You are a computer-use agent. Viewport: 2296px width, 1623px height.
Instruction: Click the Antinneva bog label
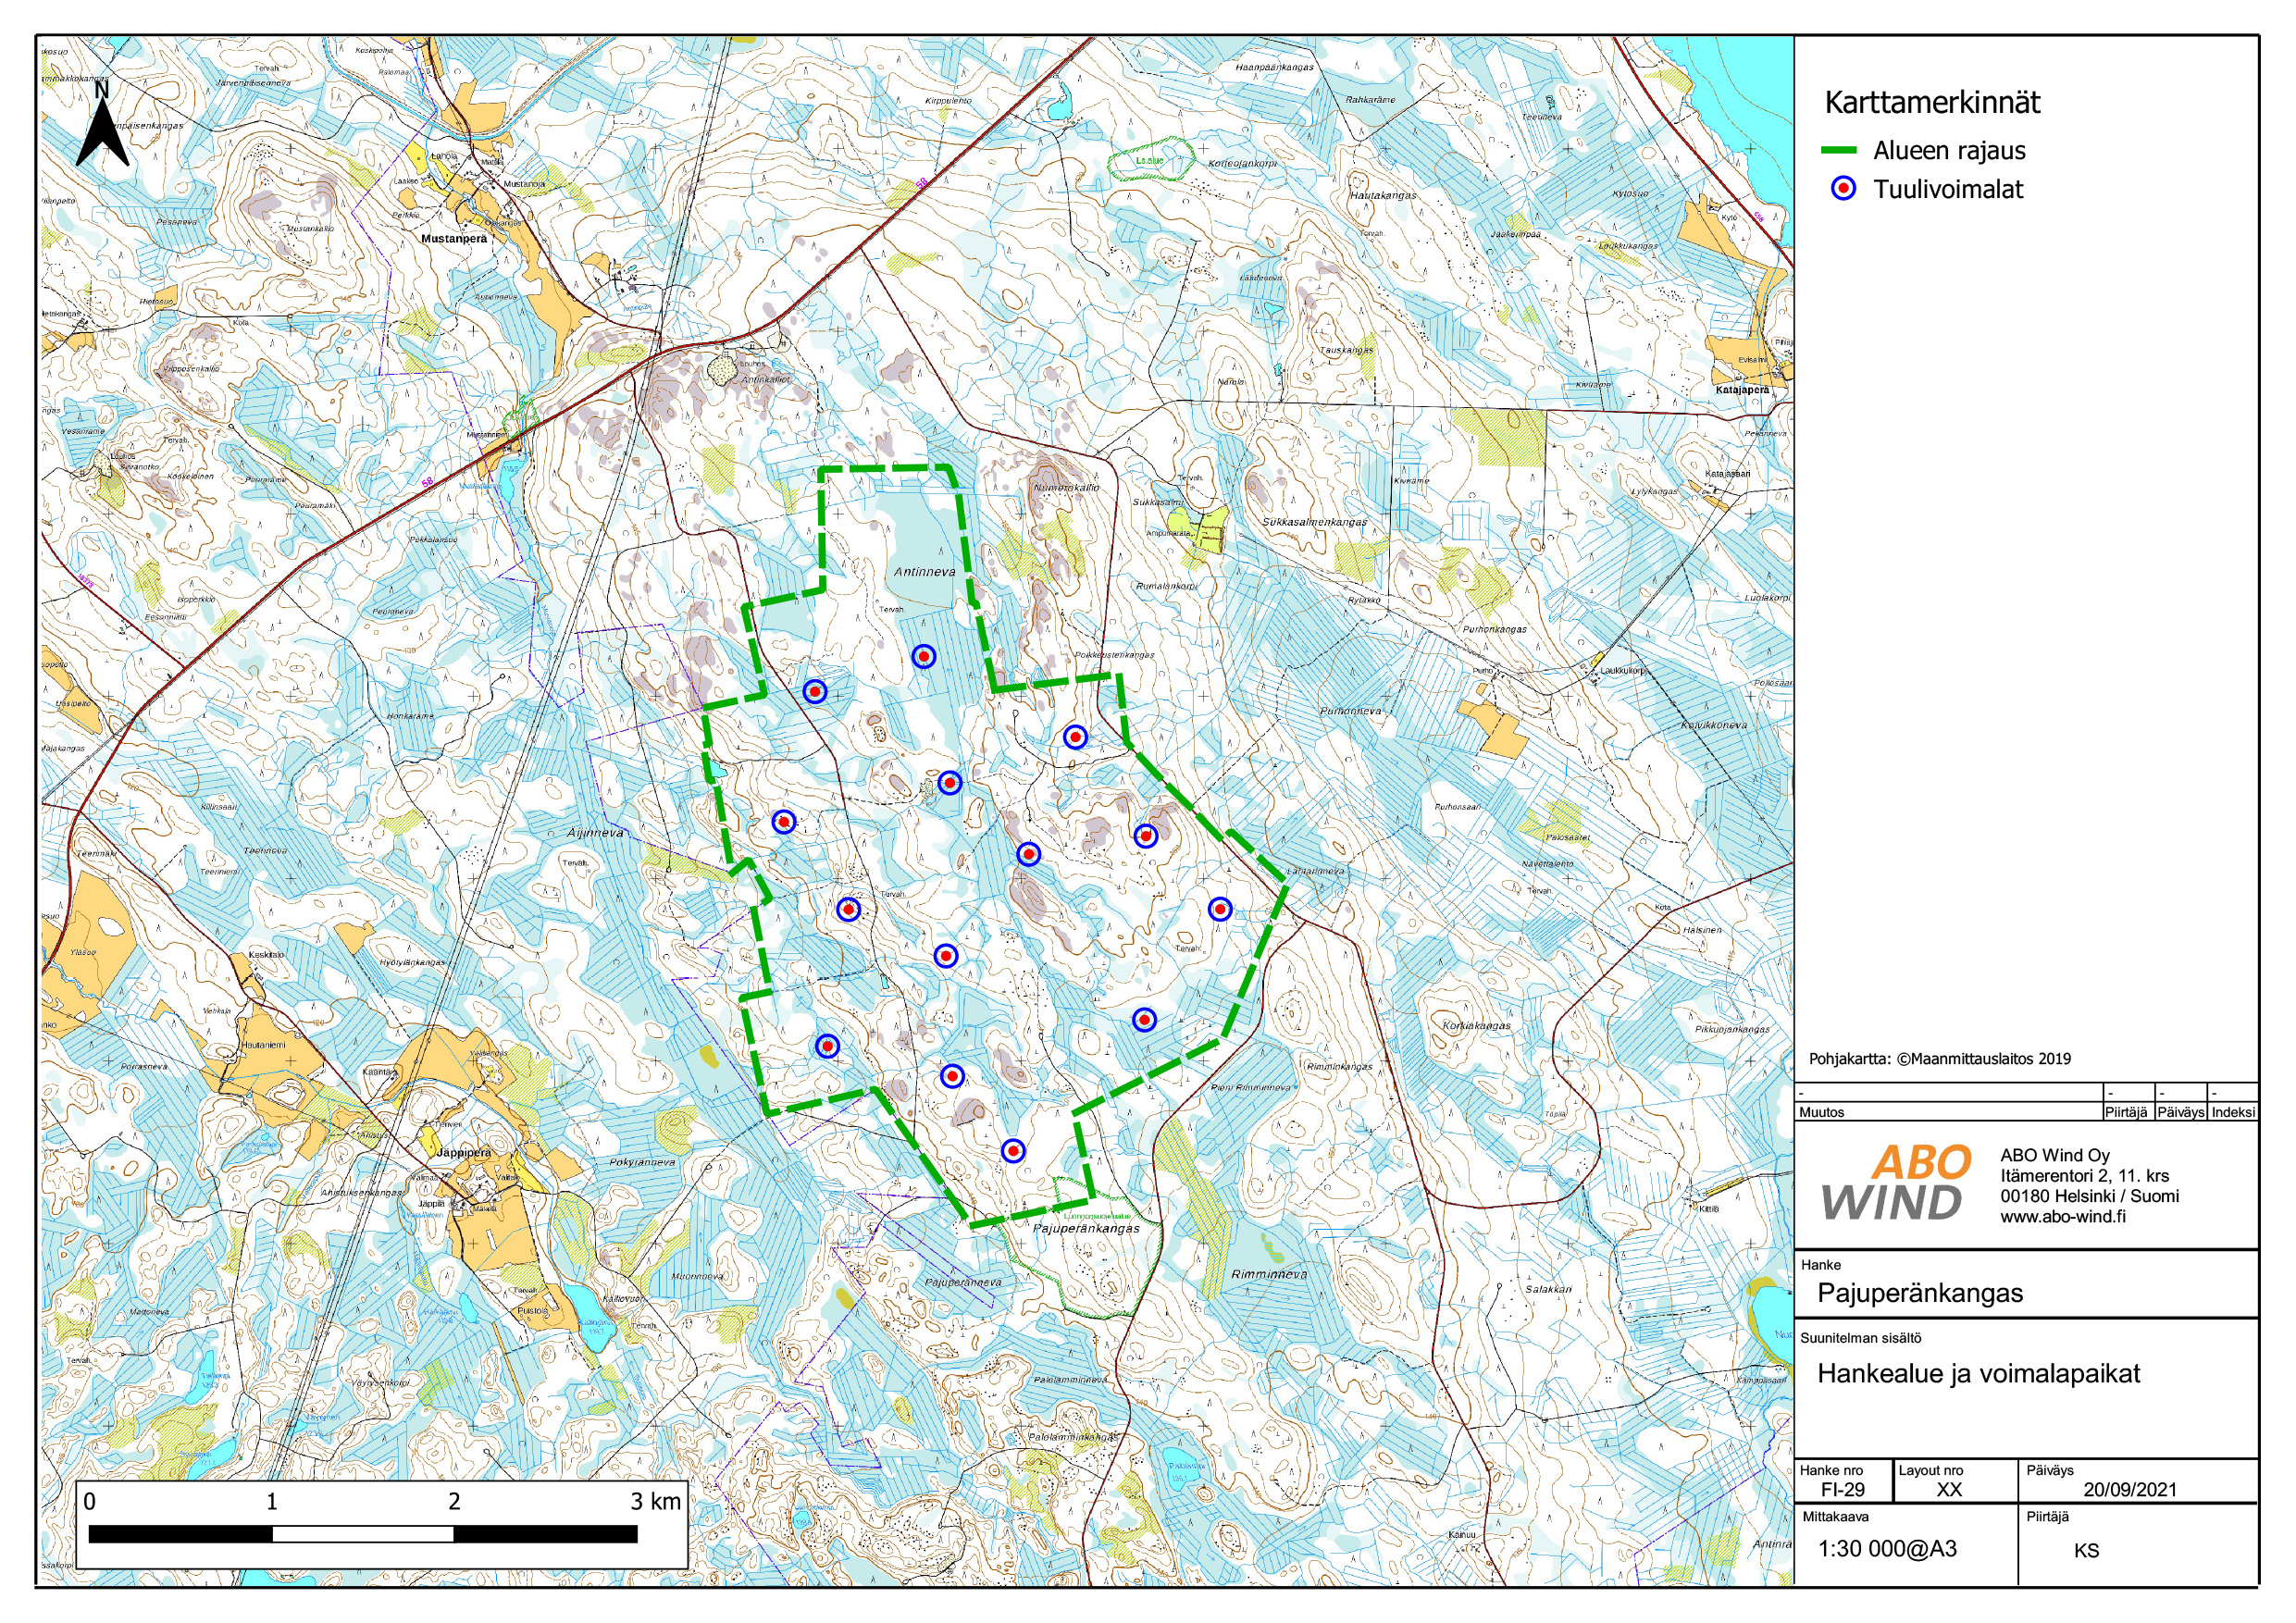[924, 572]
